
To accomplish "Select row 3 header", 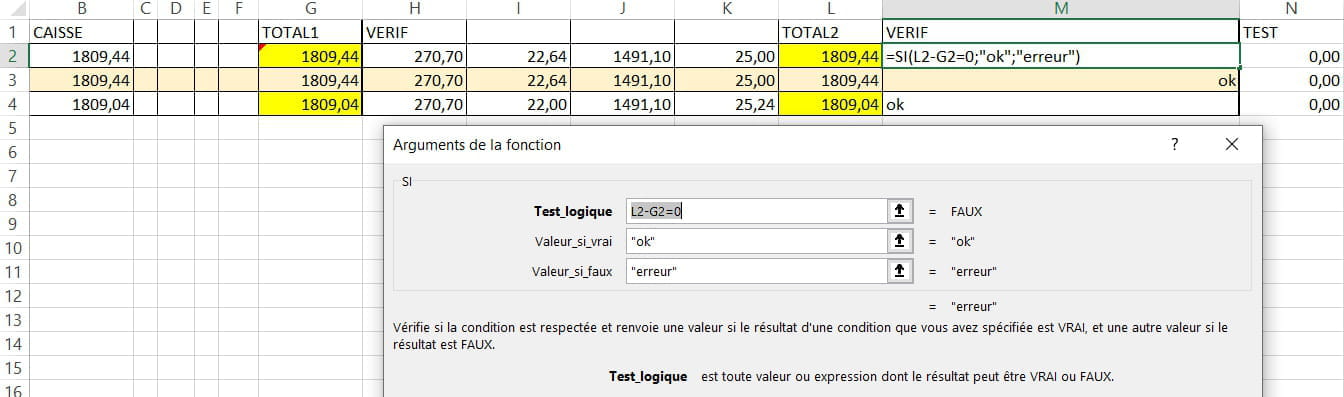I will click(14, 80).
